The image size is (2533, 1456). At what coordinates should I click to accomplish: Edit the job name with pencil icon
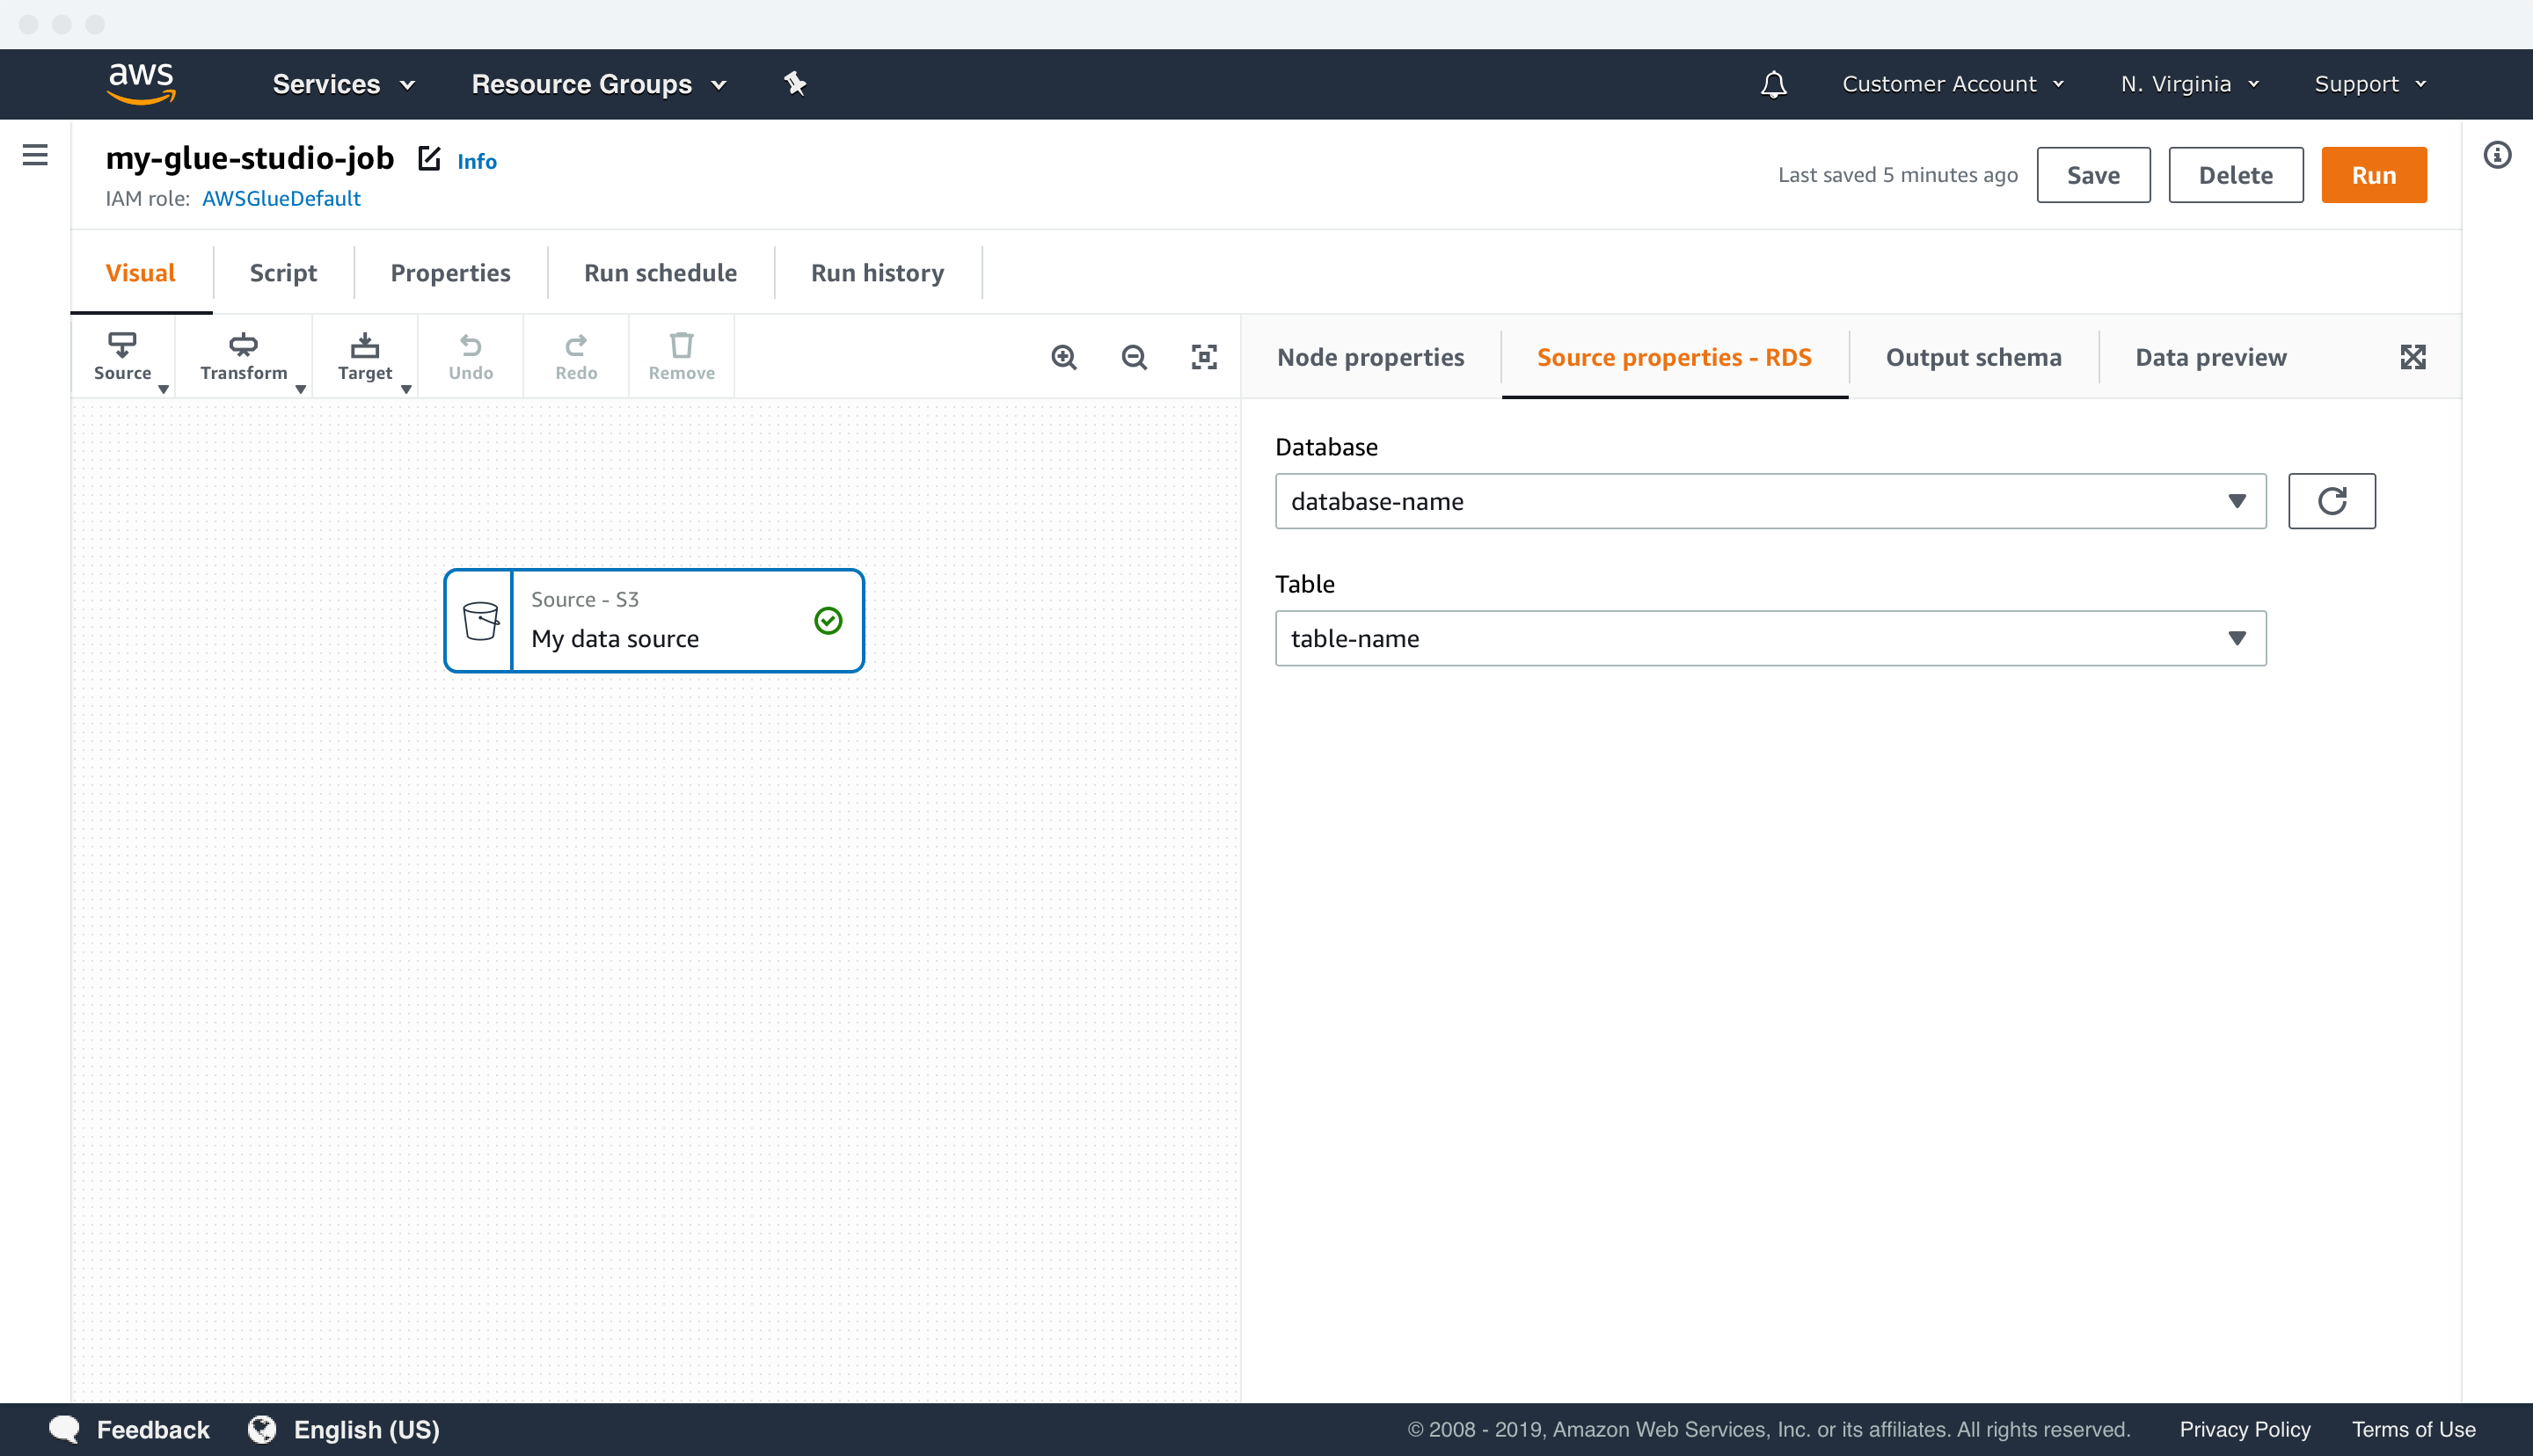429,158
